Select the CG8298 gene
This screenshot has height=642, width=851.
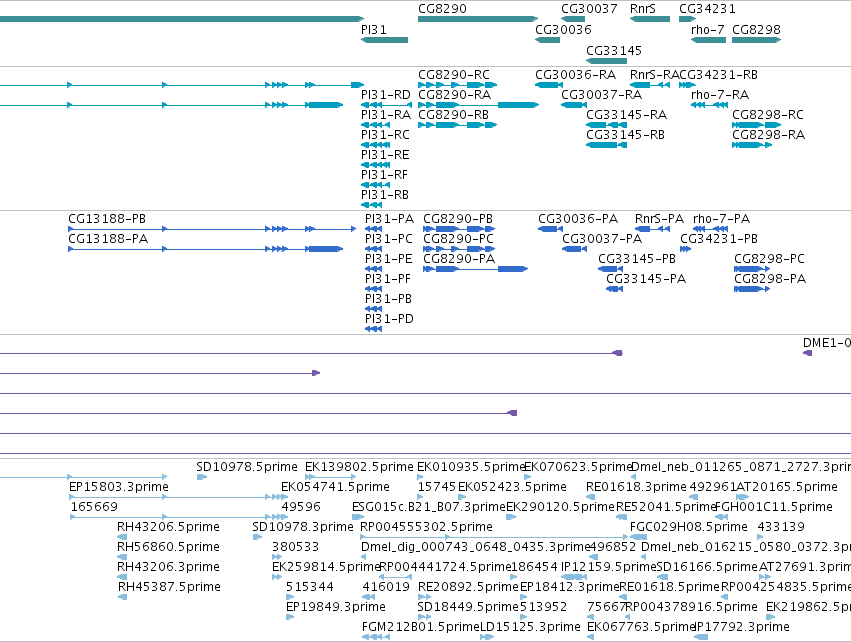(757, 40)
